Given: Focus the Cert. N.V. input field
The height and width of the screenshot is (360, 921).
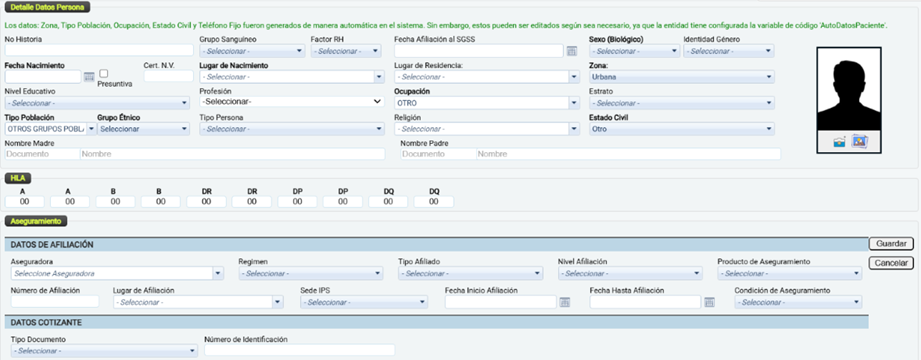Looking at the screenshot, I should coord(169,76).
